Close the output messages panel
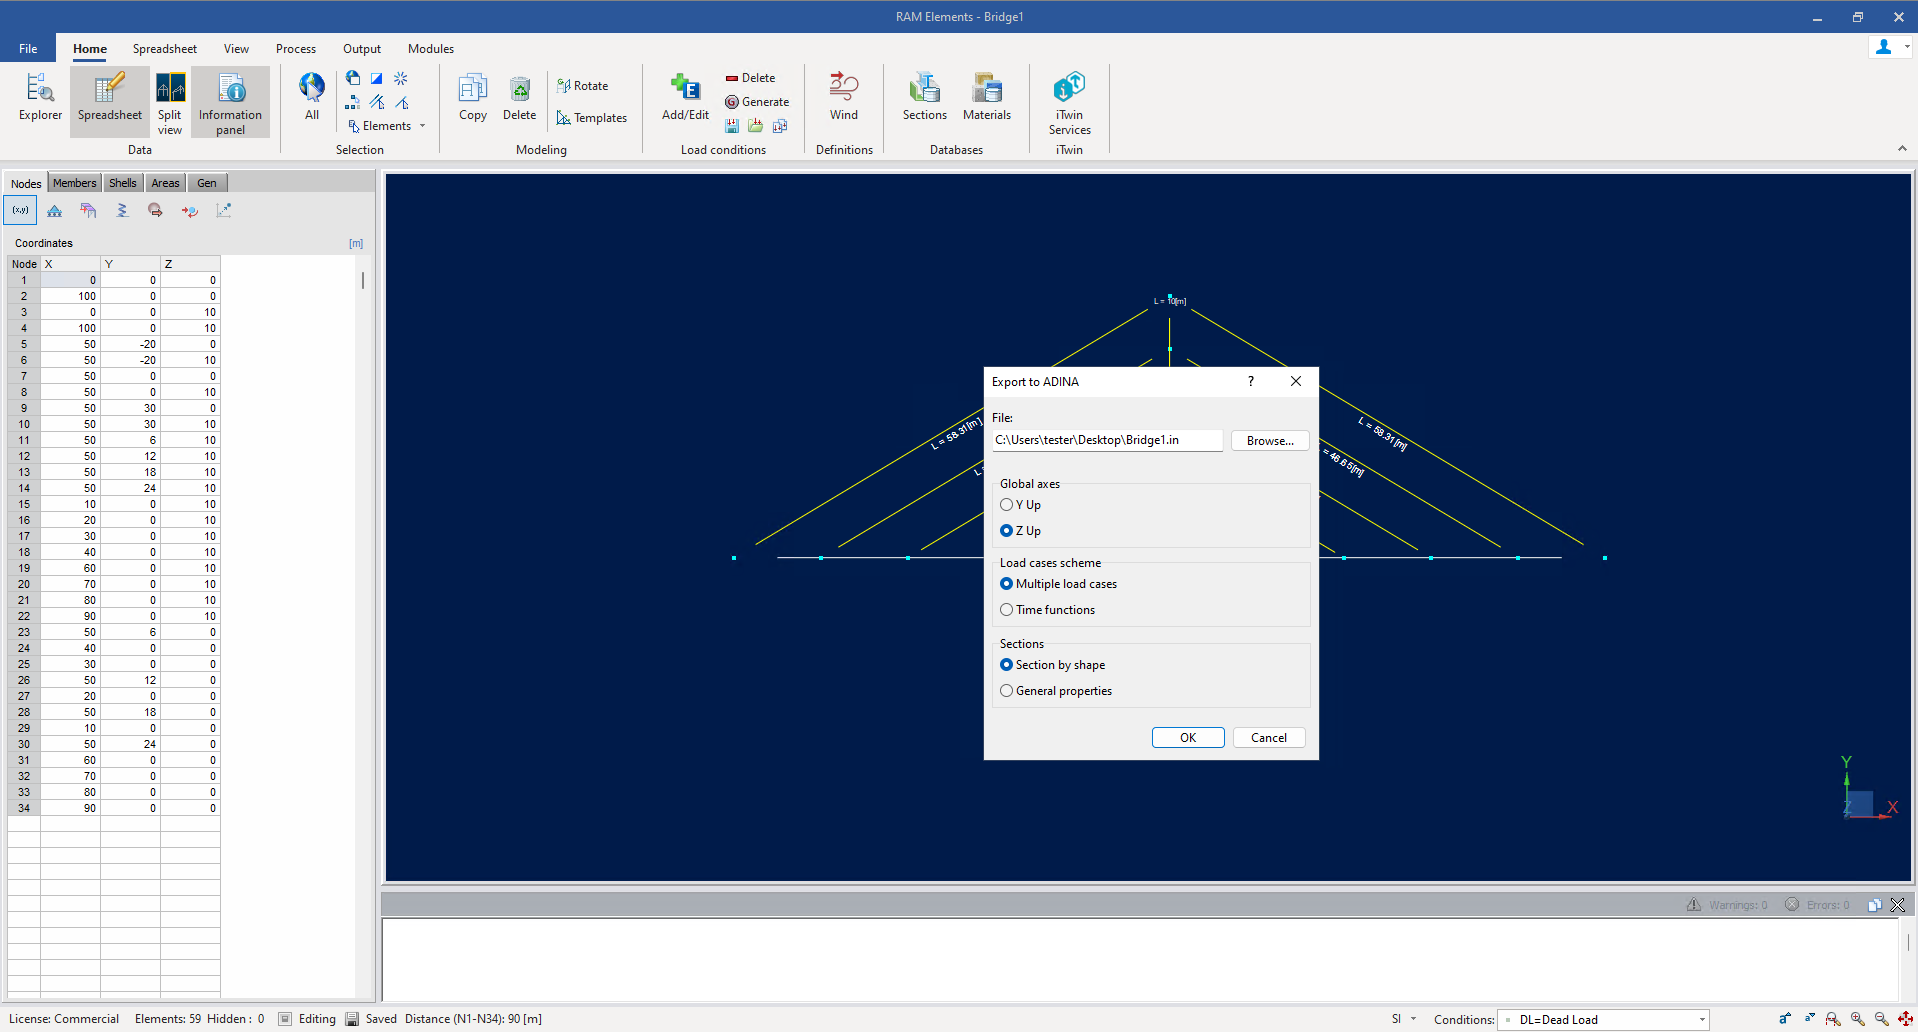Viewport: 1918px width, 1032px height. tap(1897, 905)
